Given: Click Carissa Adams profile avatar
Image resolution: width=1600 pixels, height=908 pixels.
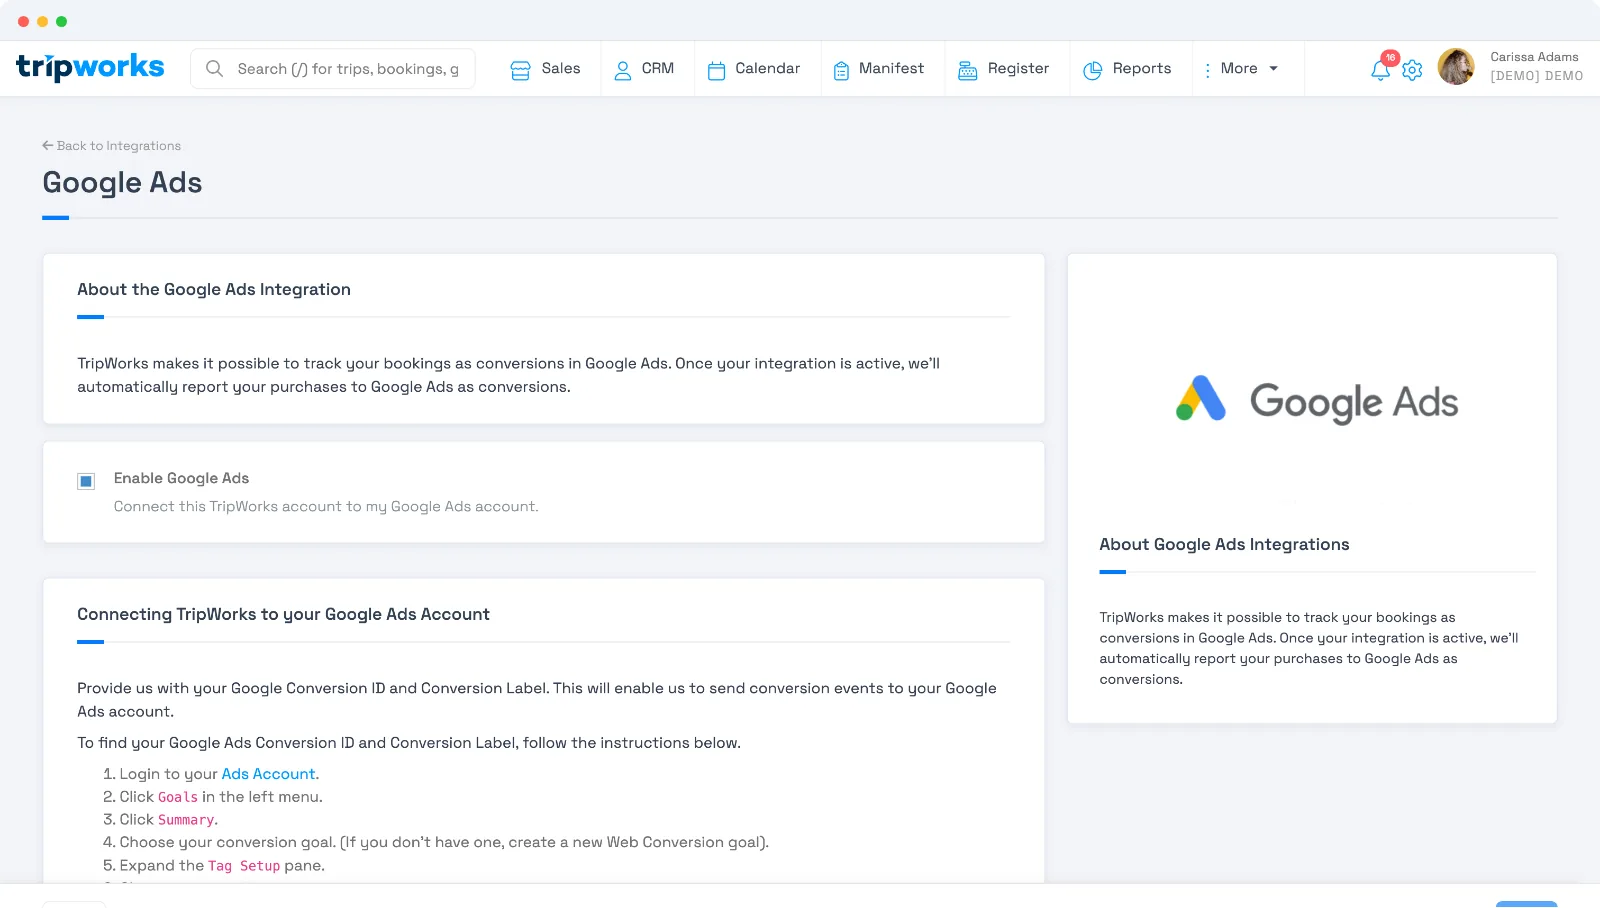Looking at the screenshot, I should pyautogui.click(x=1456, y=67).
